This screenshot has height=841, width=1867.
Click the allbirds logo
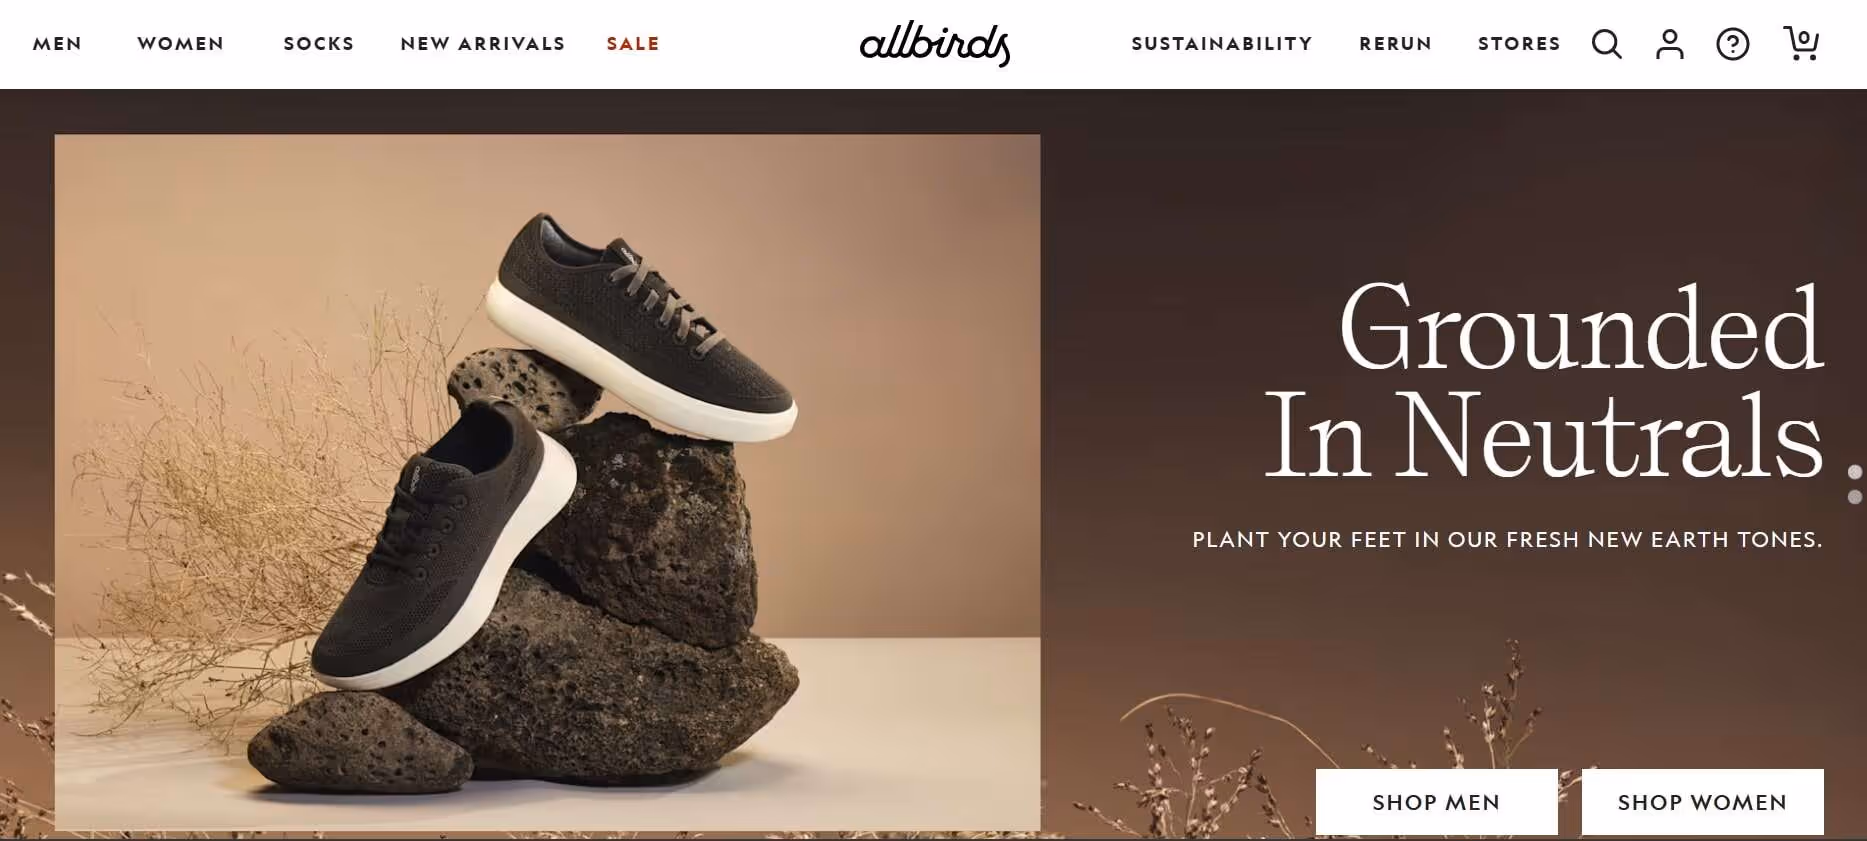935,43
